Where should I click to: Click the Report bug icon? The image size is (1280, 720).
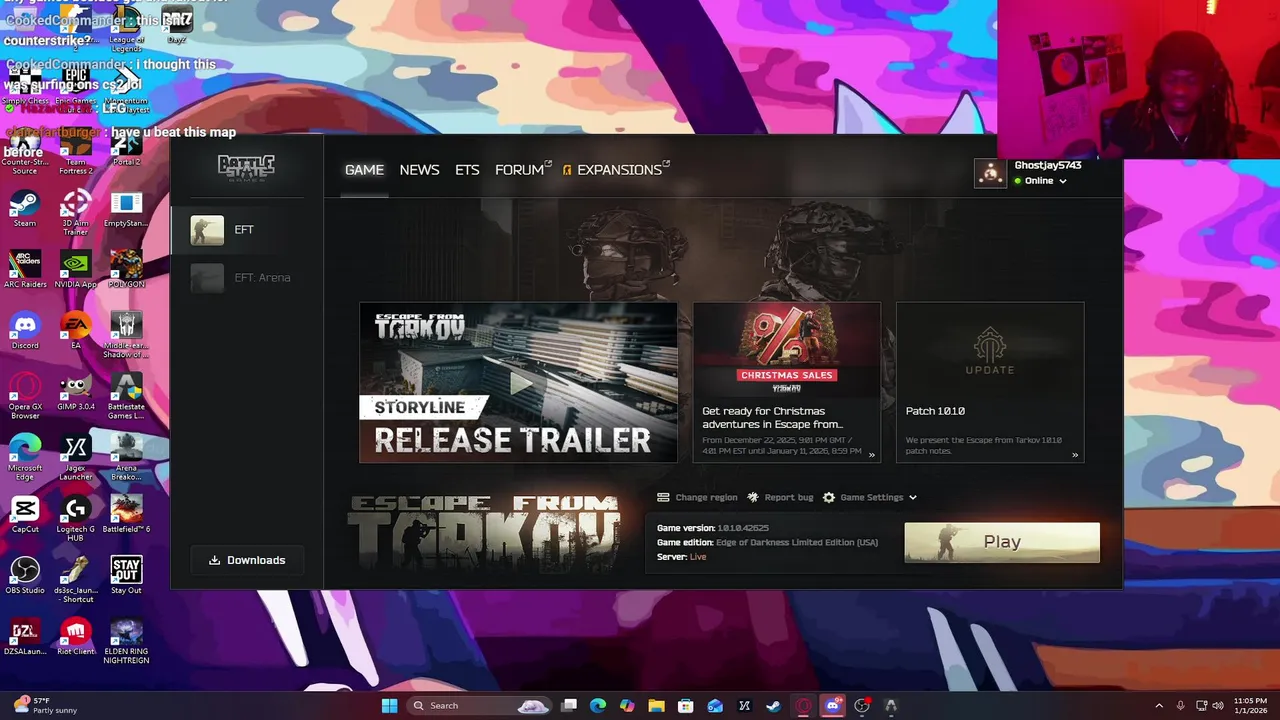coord(753,497)
